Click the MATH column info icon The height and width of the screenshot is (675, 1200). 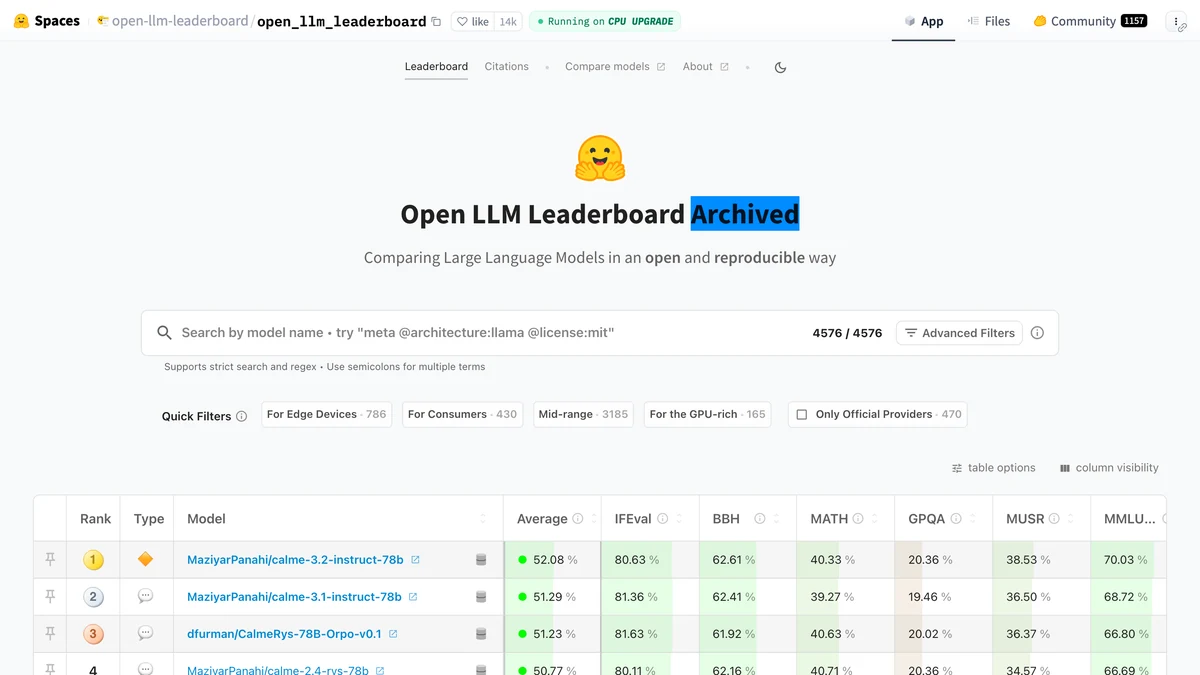coord(859,519)
